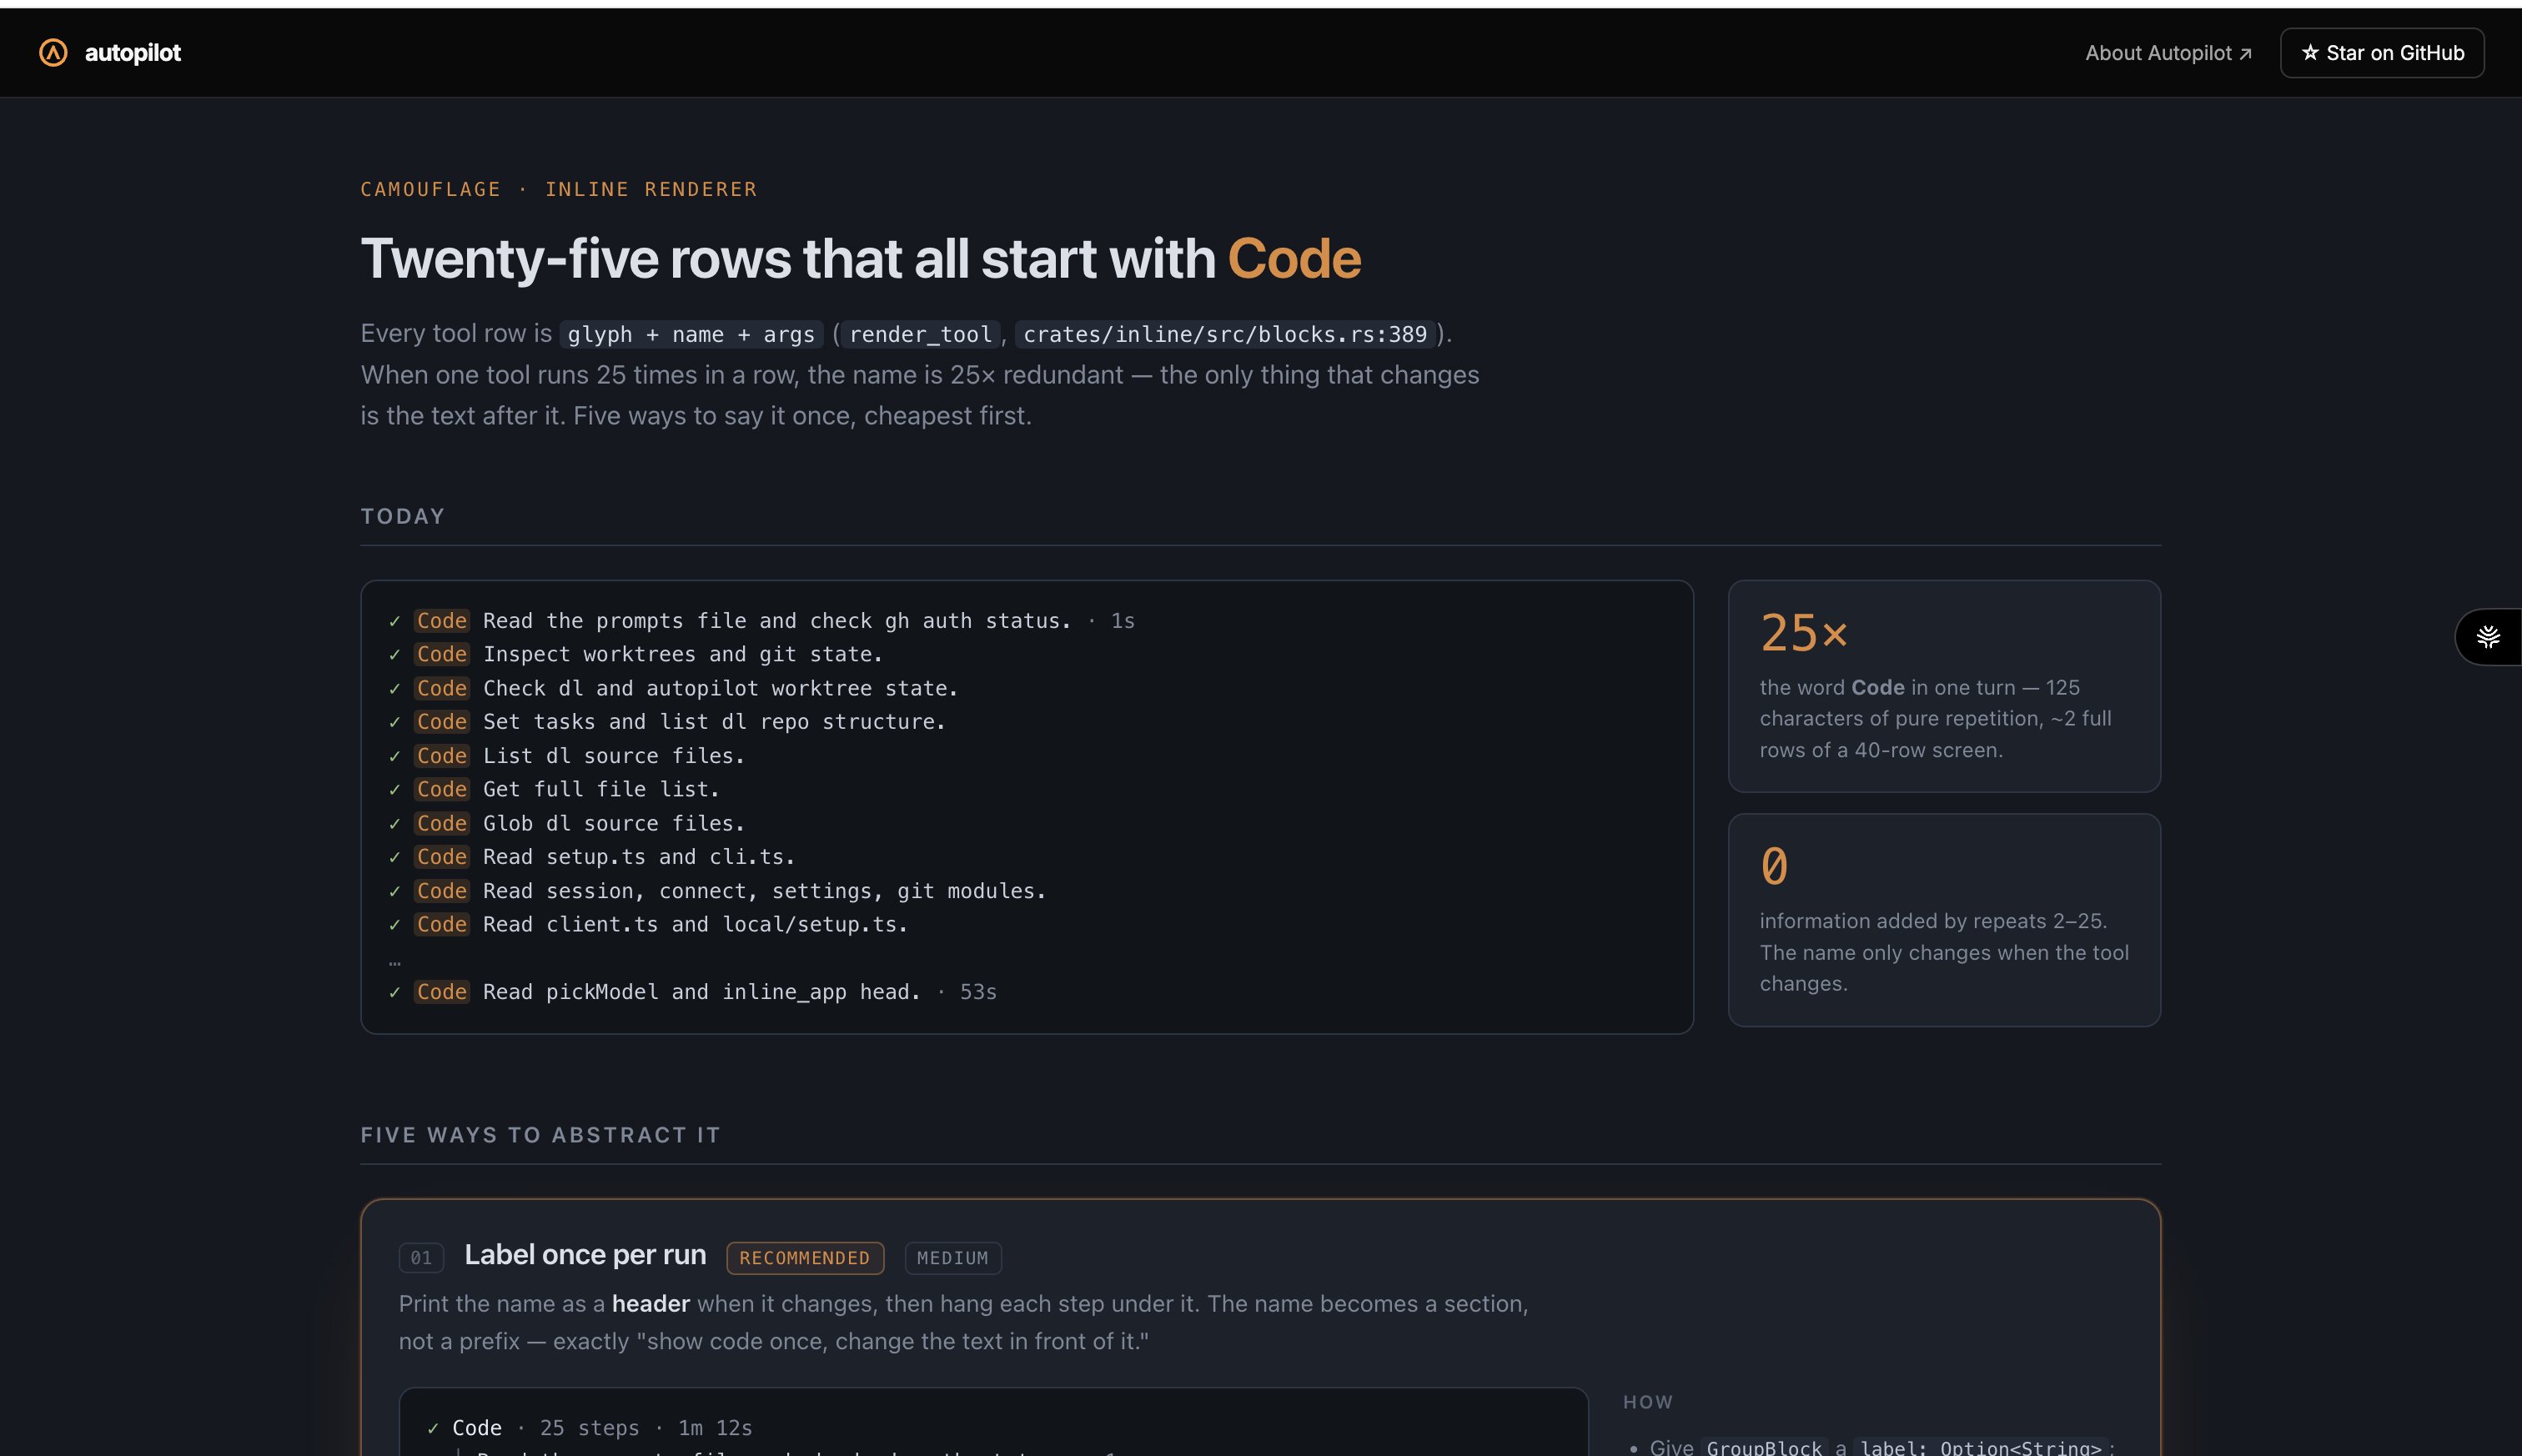Image resolution: width=2522 pixels, height=1456 pixels.
Task: Click the autopilot logo icon
Action: click(x=53, y=53)
